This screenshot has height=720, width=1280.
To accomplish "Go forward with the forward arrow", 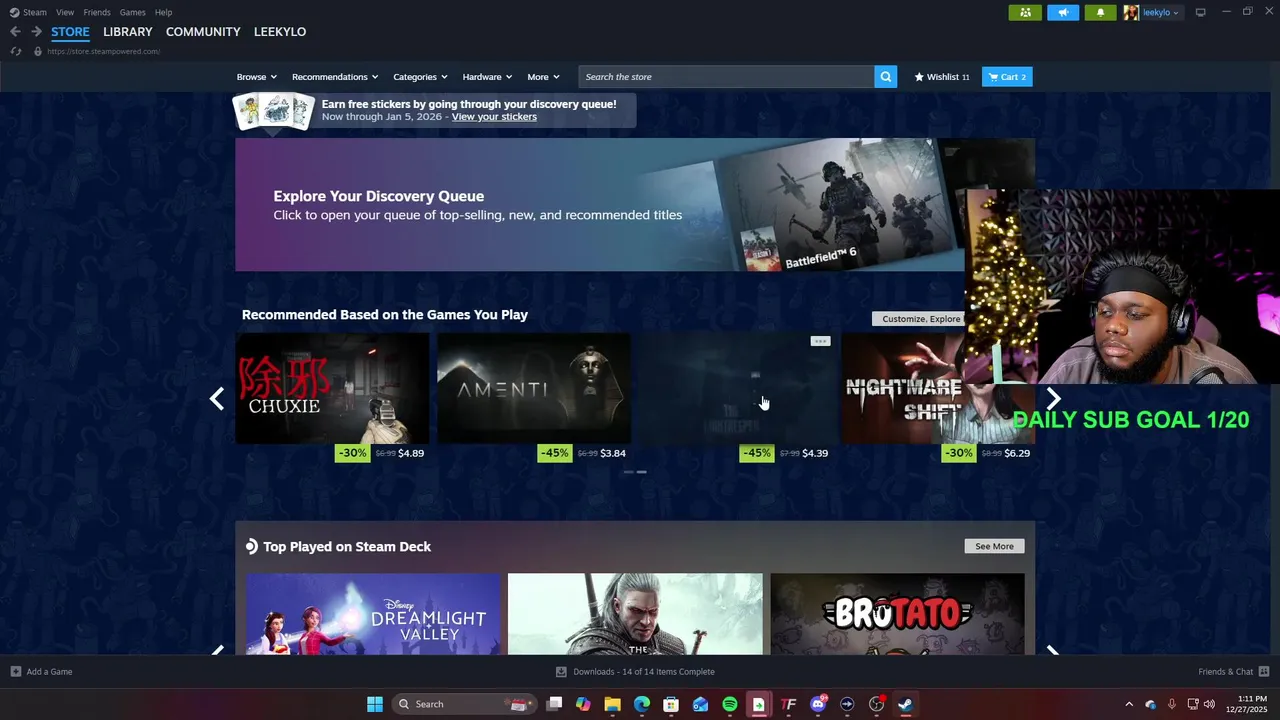I will point(36,32).
